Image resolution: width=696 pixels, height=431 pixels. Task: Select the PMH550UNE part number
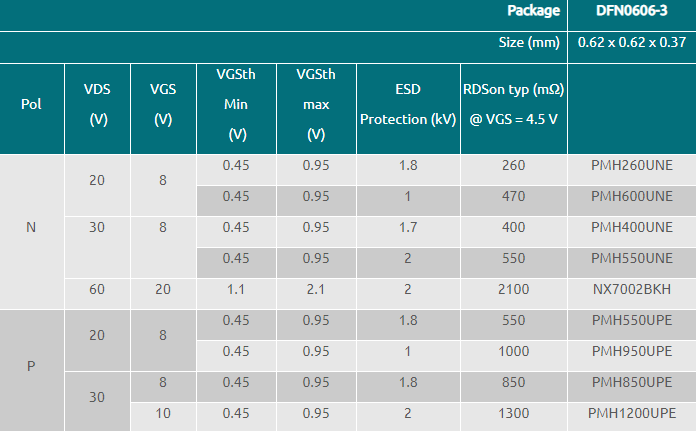pos(632,258)
